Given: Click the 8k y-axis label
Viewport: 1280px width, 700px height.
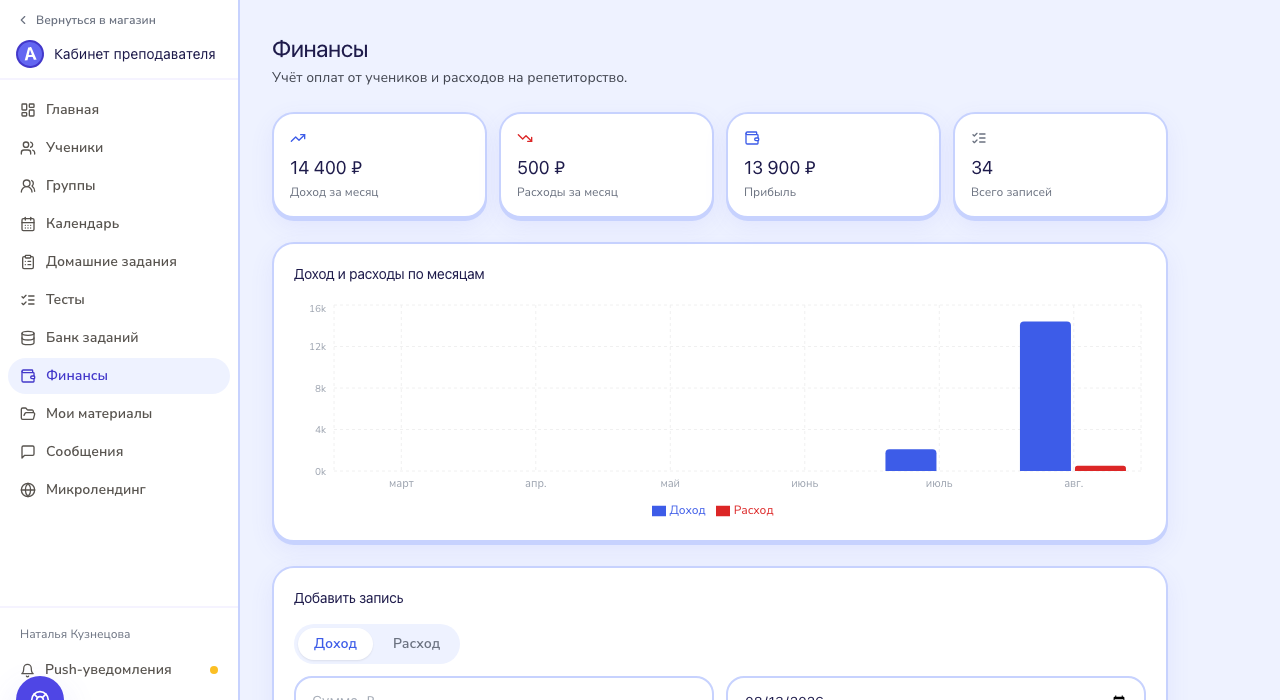Looking at the screenshot, I should [321, 389].
